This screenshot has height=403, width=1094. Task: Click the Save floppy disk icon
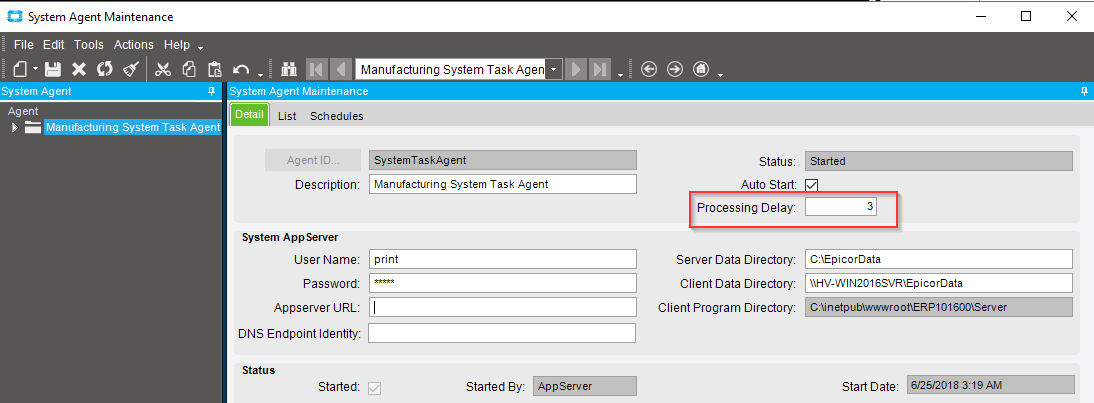[x=54, y=69]
